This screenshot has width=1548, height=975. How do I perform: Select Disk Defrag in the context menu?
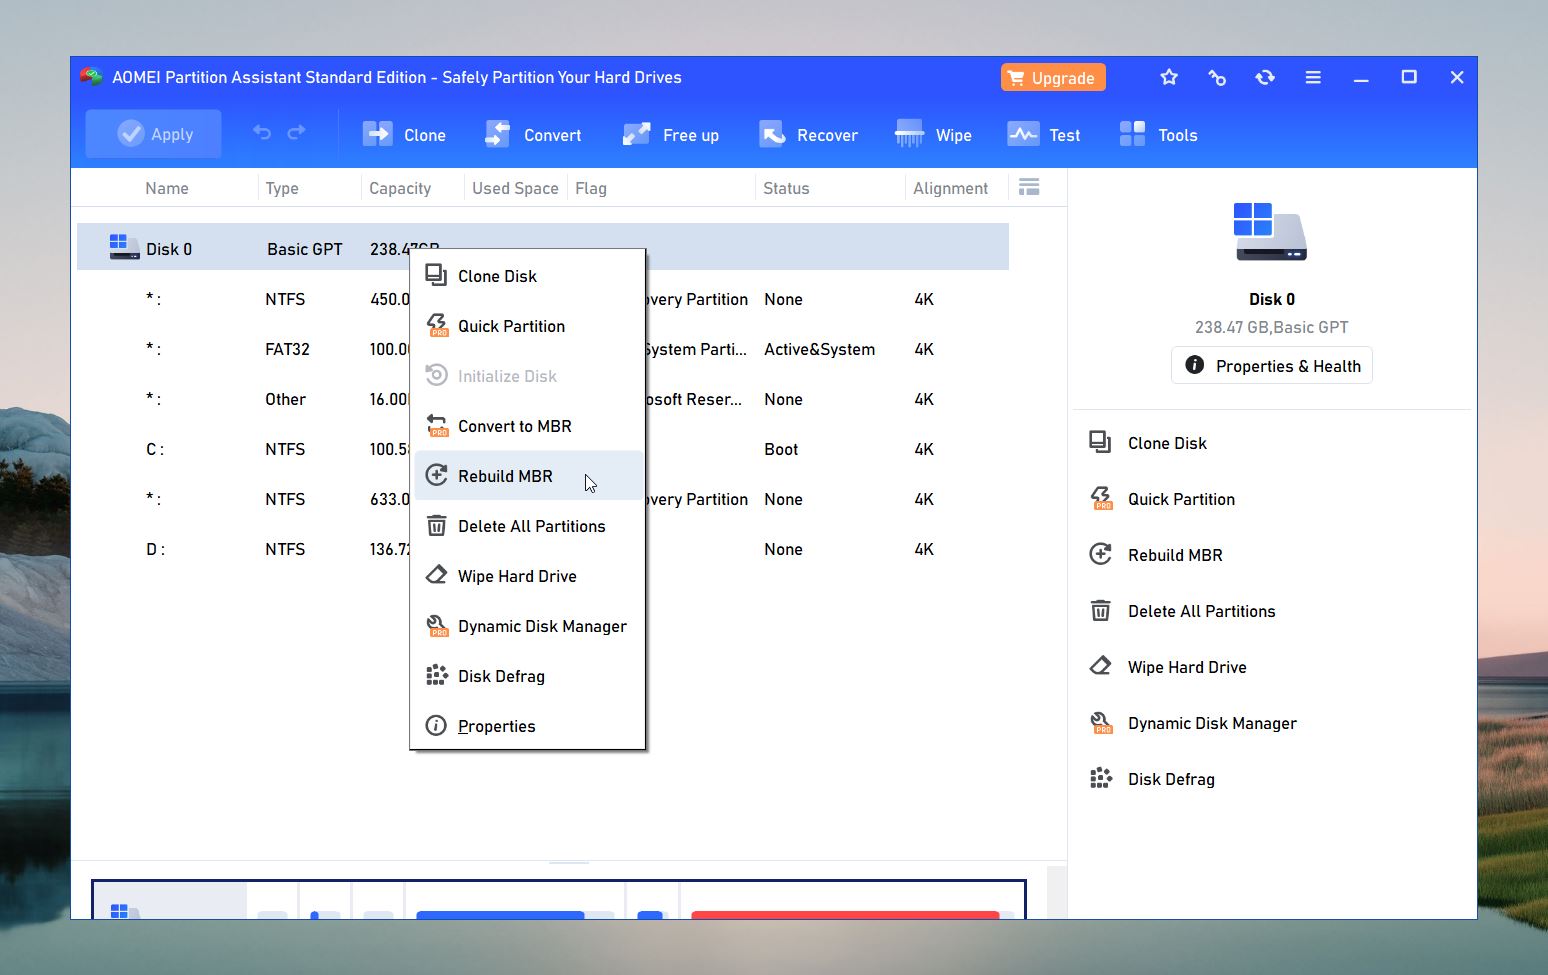pos(527,676)
